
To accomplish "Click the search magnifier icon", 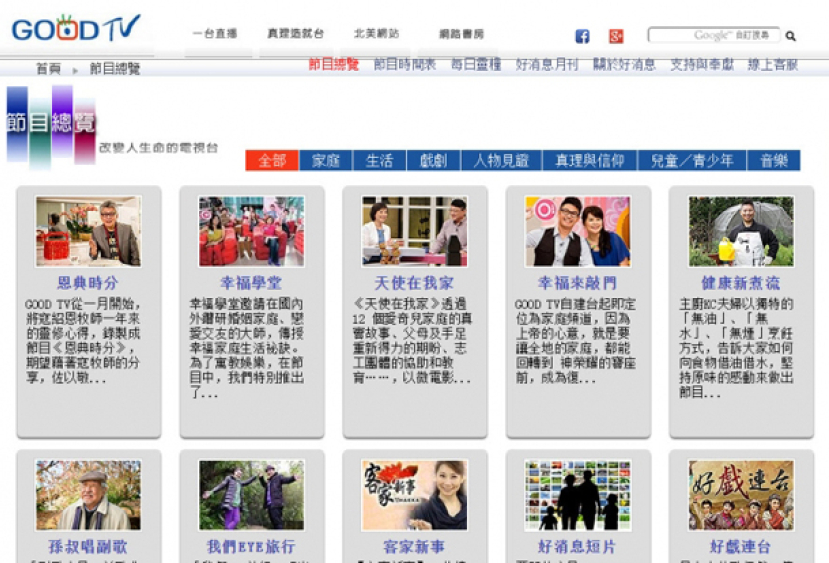I will pos(791,36).
